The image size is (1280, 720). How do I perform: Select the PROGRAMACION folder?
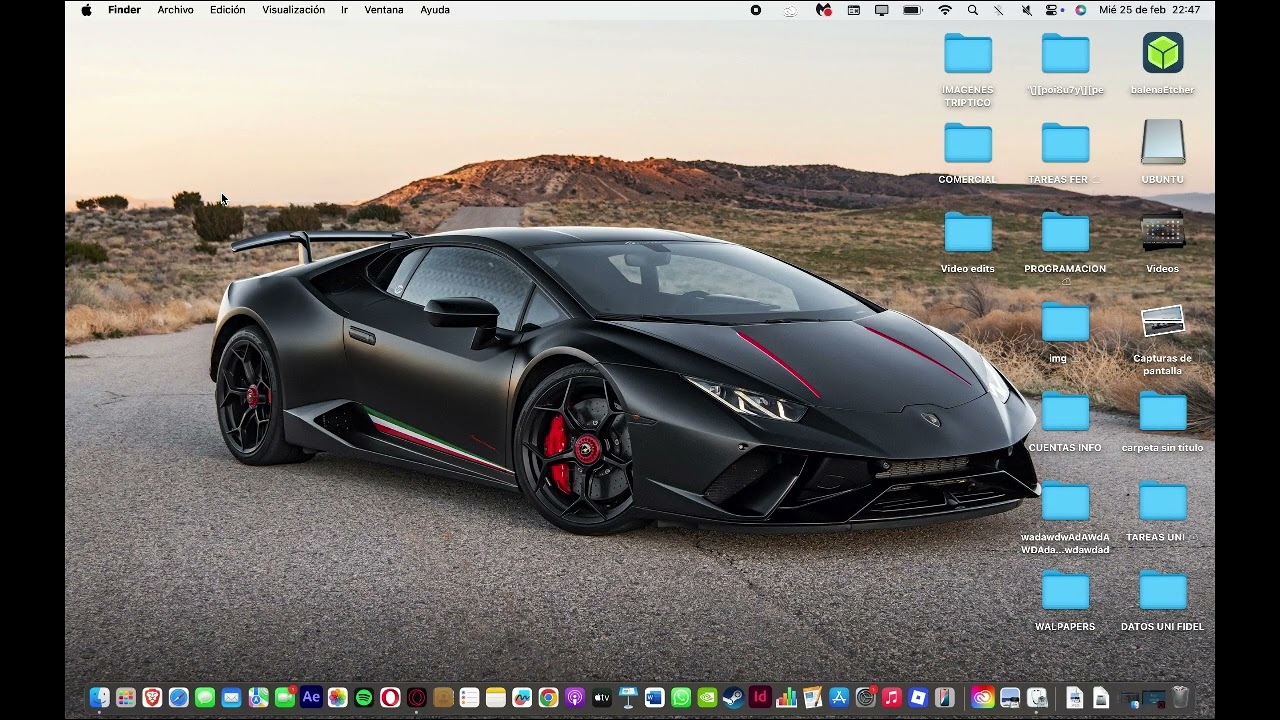pyautogui.click(x=1065, y=243)
